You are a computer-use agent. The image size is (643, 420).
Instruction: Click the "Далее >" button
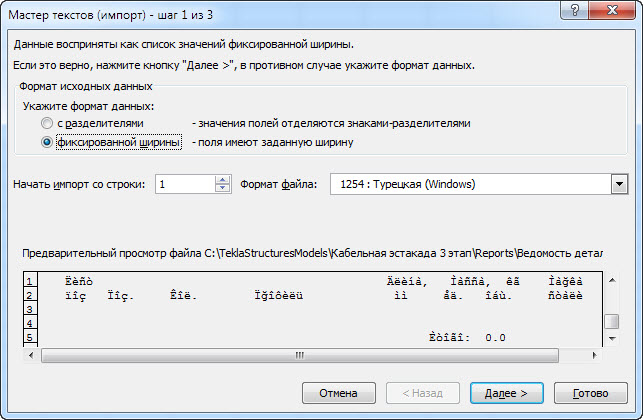506,393
